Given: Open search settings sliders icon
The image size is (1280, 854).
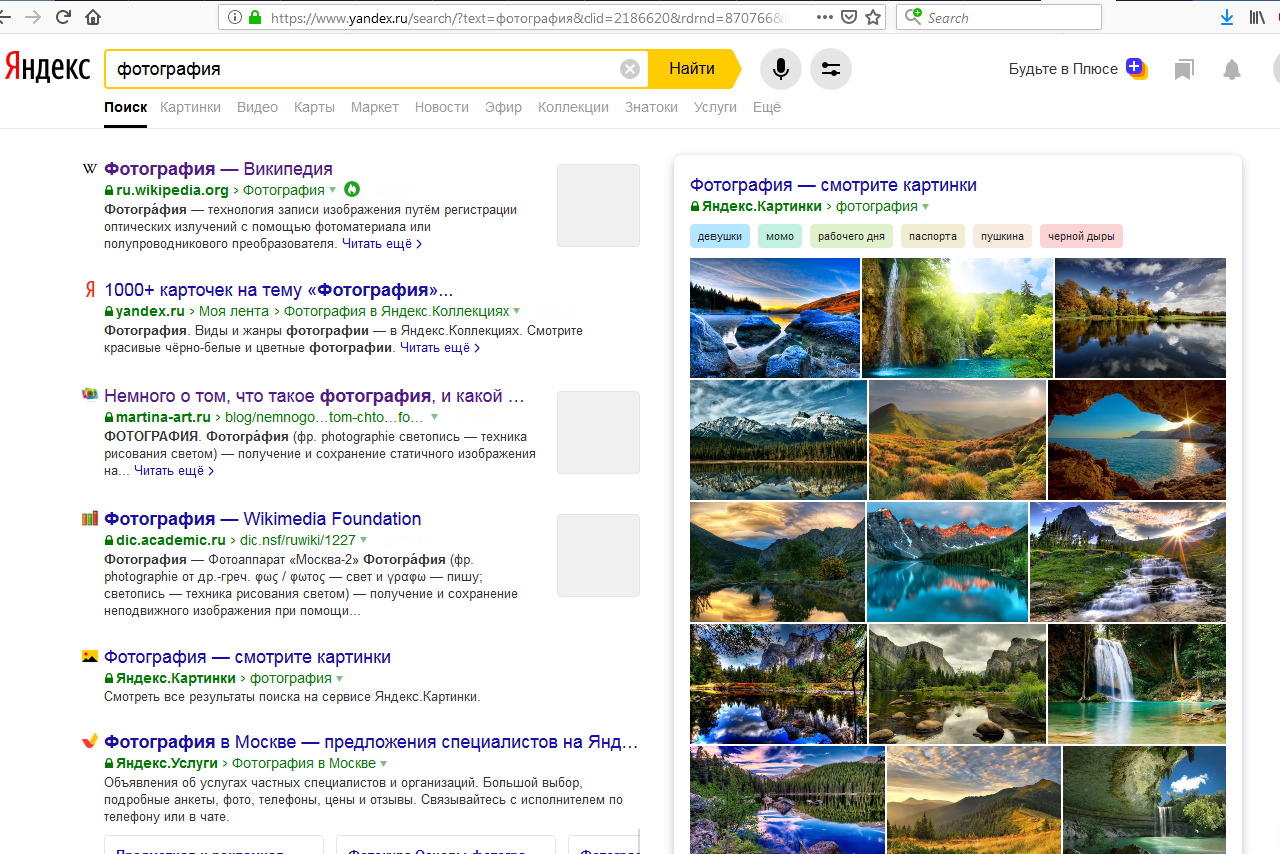Looking at the screenshot, I should [831, 69].
